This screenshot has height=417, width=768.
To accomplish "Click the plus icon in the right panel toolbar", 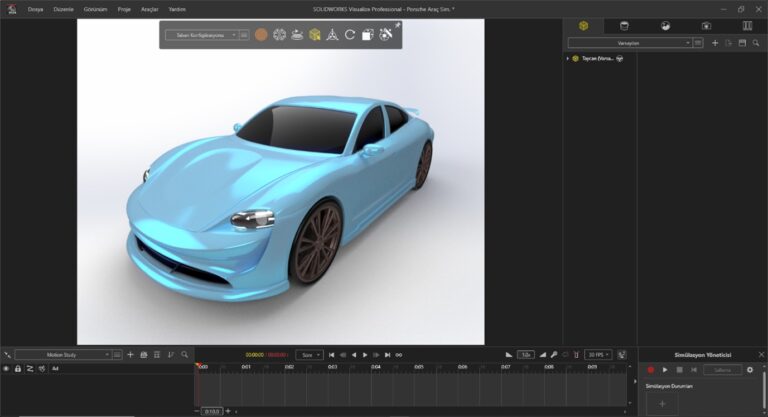I will [714, 44].
